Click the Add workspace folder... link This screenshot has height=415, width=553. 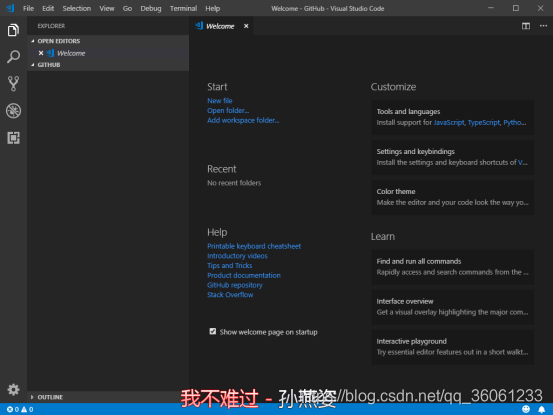tap(243, 120)
